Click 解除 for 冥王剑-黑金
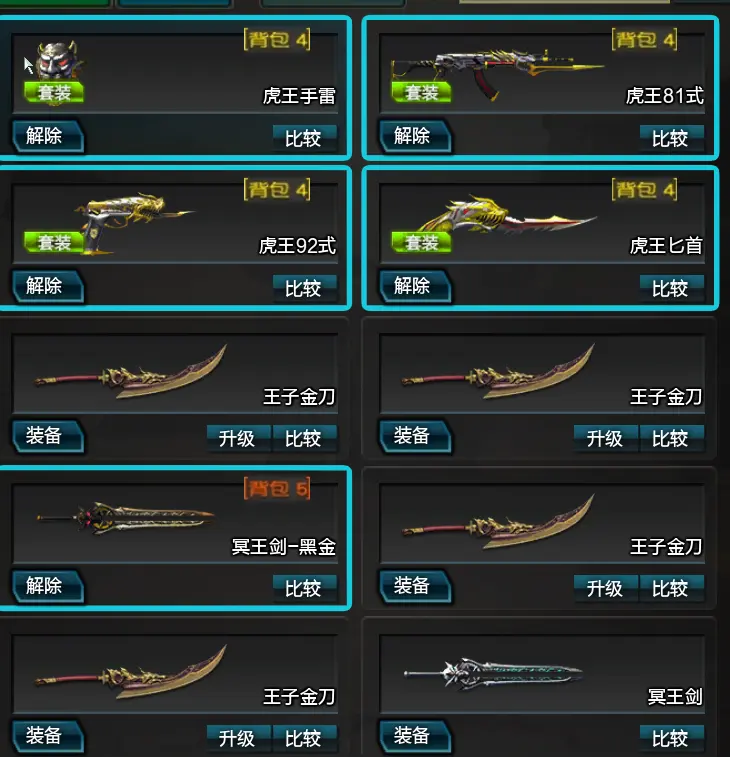This screenshot has height=757, width=730. (48, 586)
